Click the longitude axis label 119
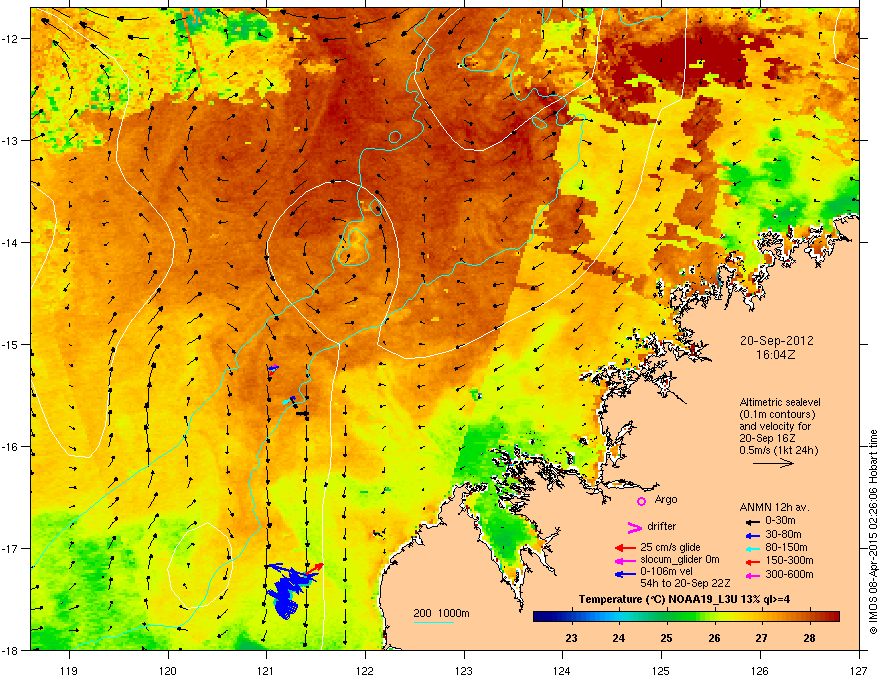 point(70,670)
